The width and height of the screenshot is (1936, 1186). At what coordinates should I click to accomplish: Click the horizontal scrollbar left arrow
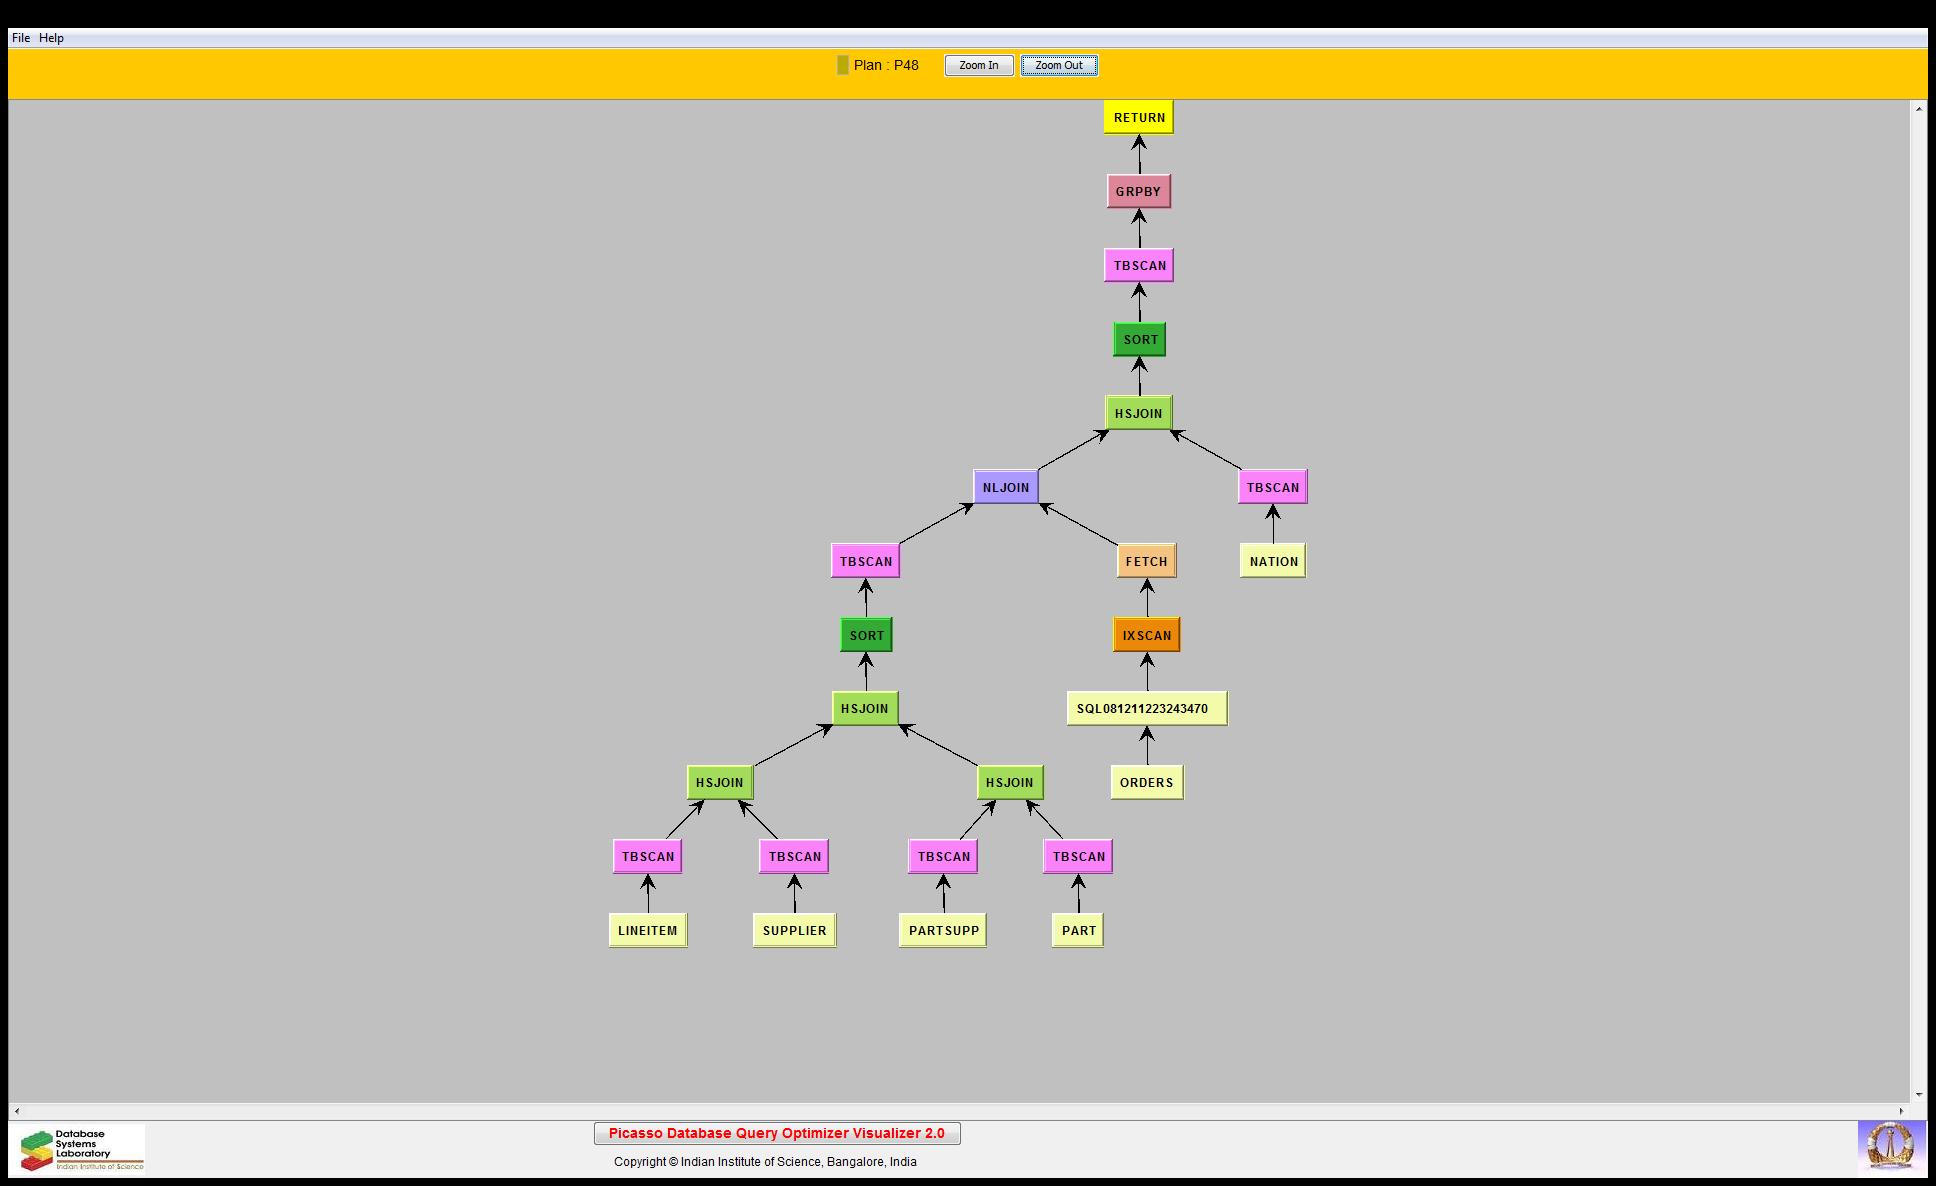click(17, 1111)
